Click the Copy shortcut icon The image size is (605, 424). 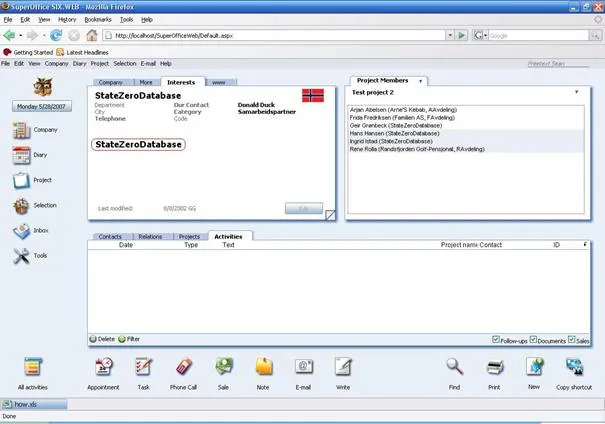coord(575,366)
